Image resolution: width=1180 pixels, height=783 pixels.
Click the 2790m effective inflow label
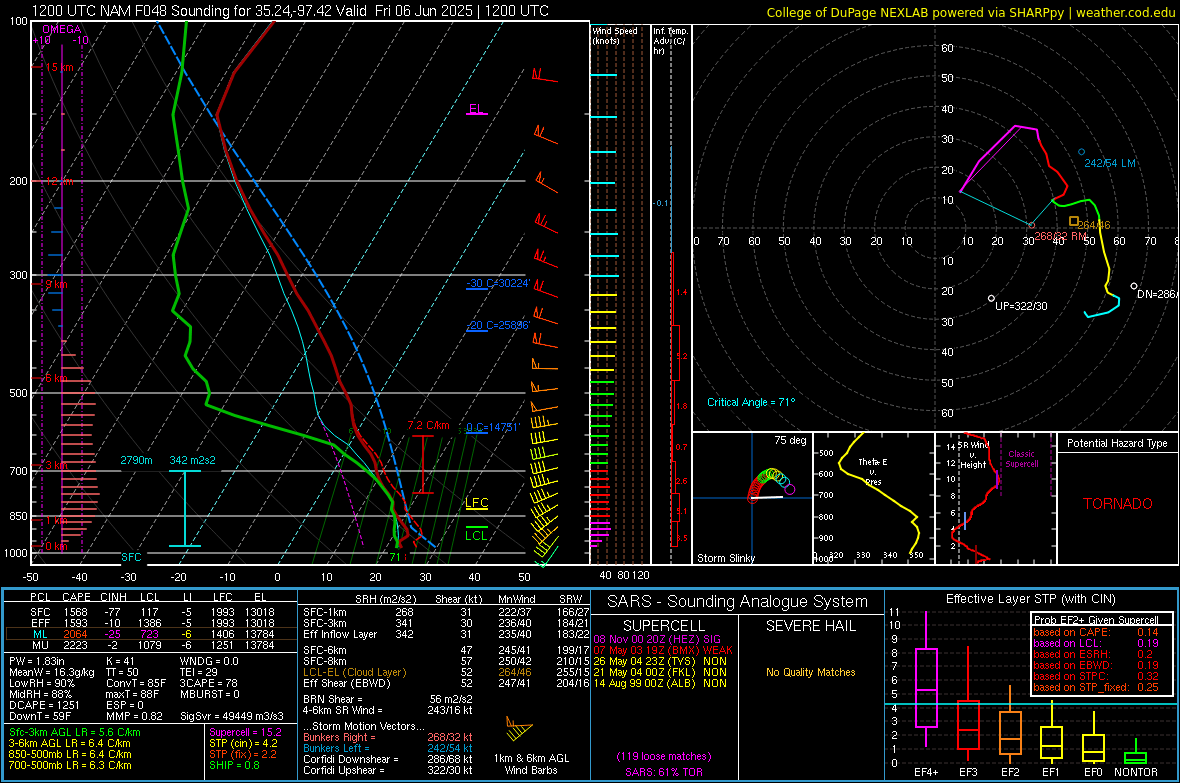[x=136, y=460]
